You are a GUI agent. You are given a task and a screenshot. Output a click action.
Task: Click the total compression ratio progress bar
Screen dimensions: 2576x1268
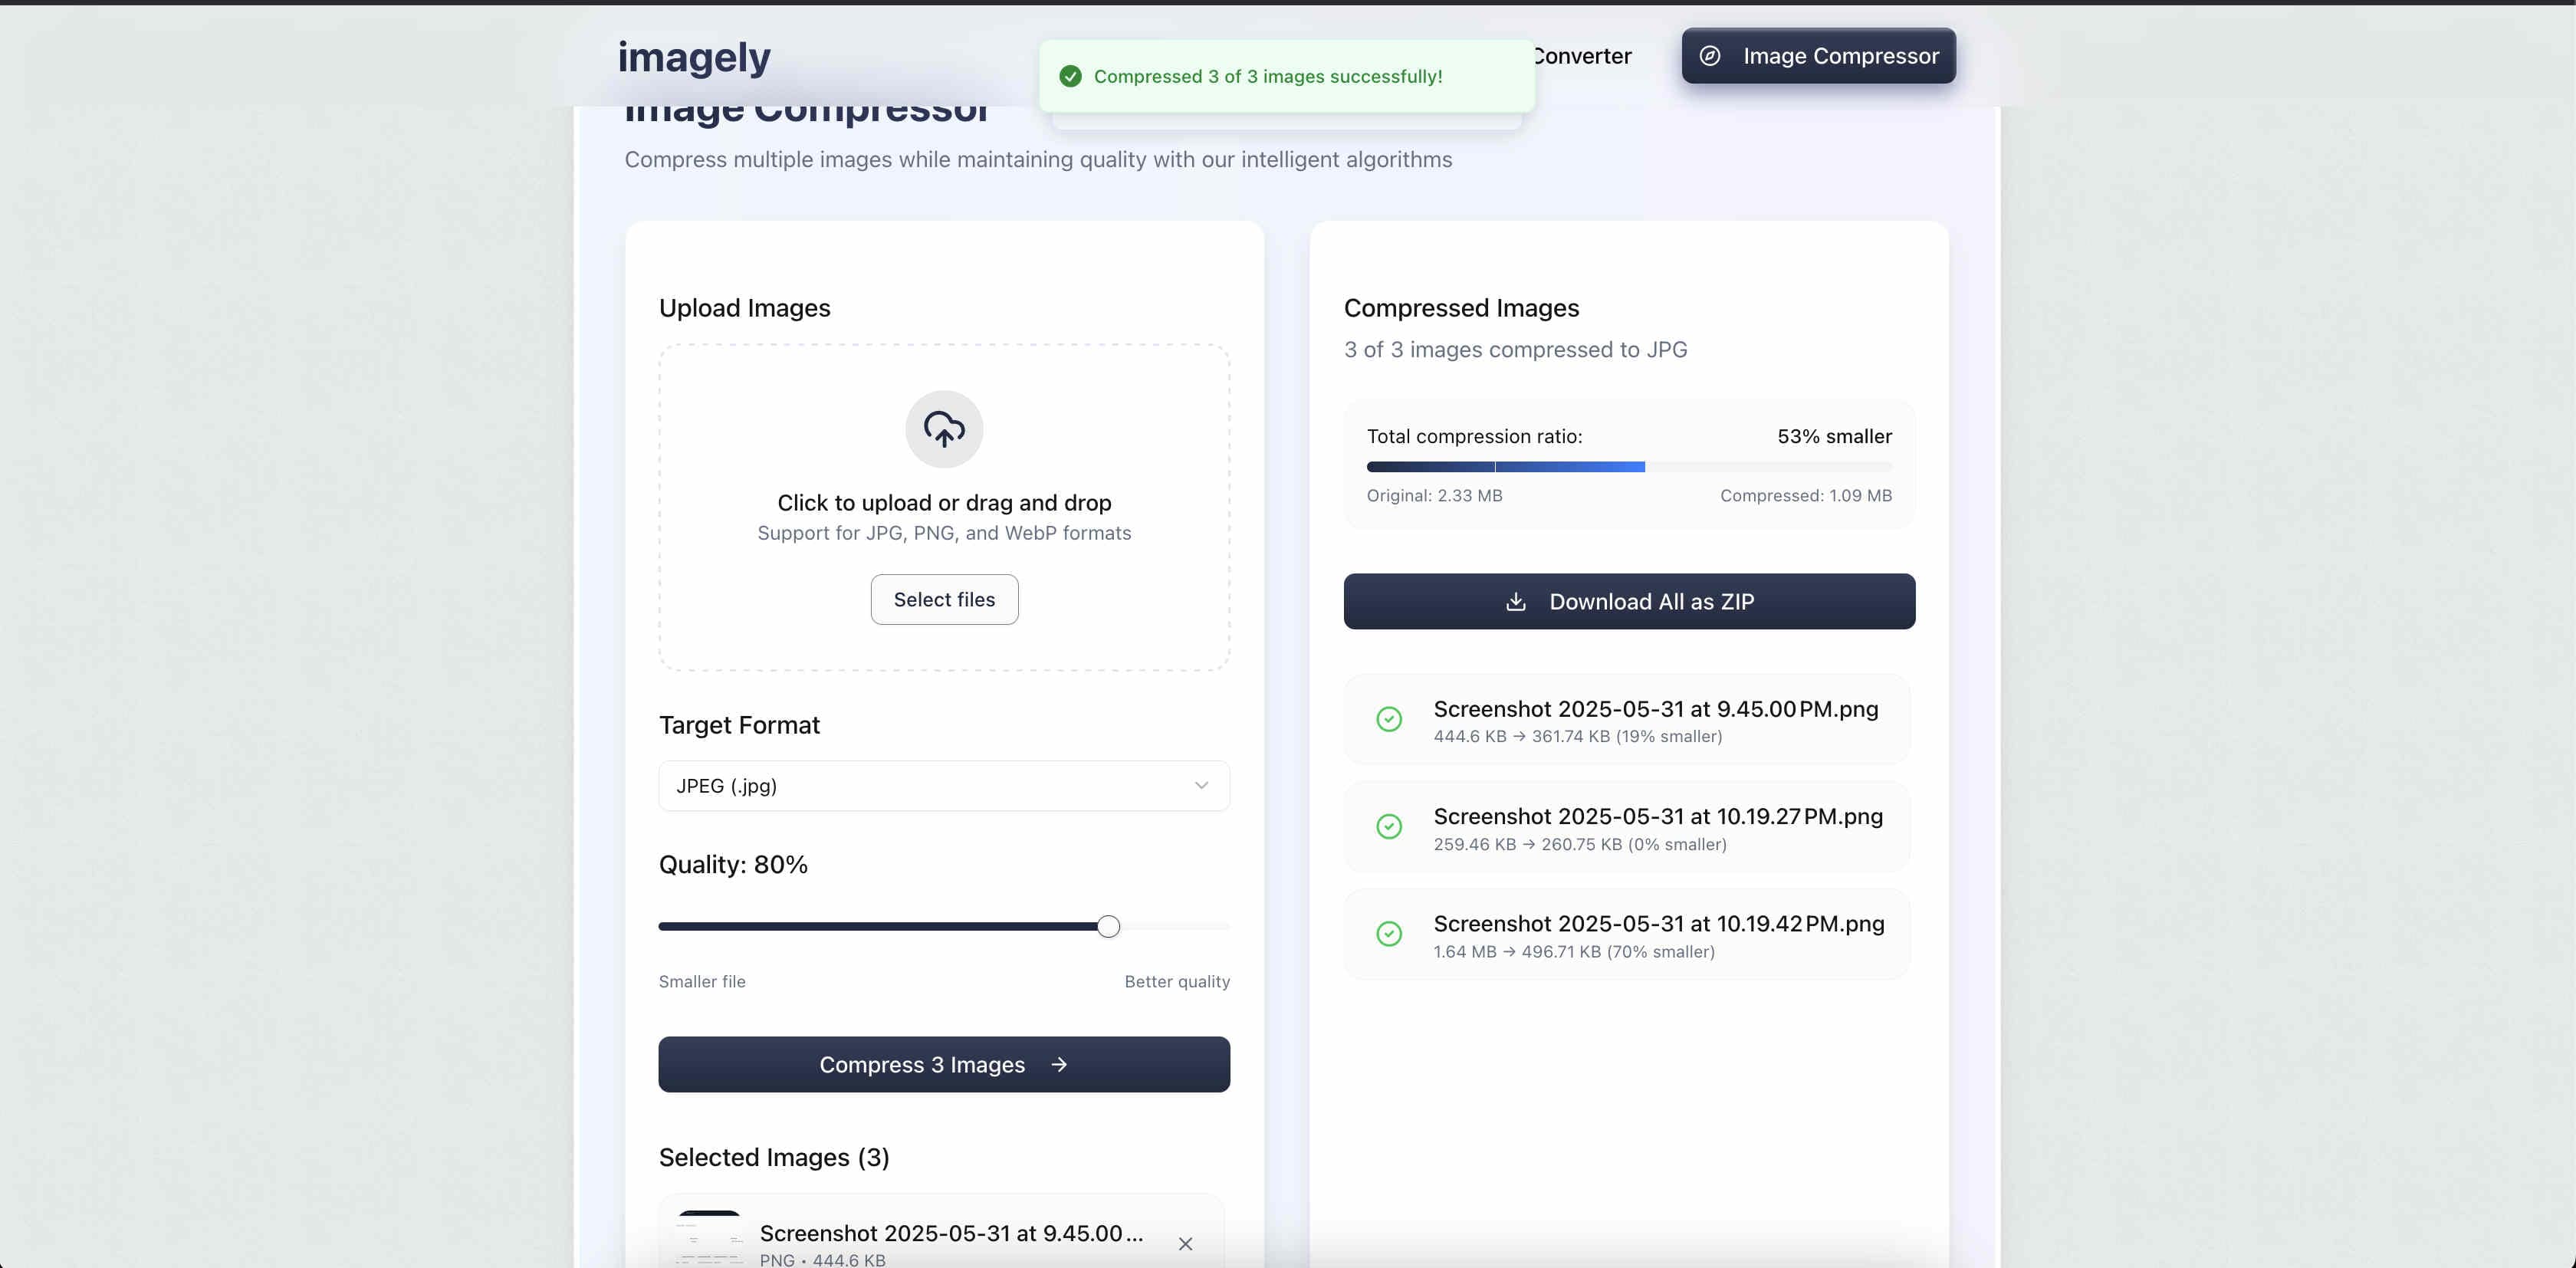coord(1629,467)
